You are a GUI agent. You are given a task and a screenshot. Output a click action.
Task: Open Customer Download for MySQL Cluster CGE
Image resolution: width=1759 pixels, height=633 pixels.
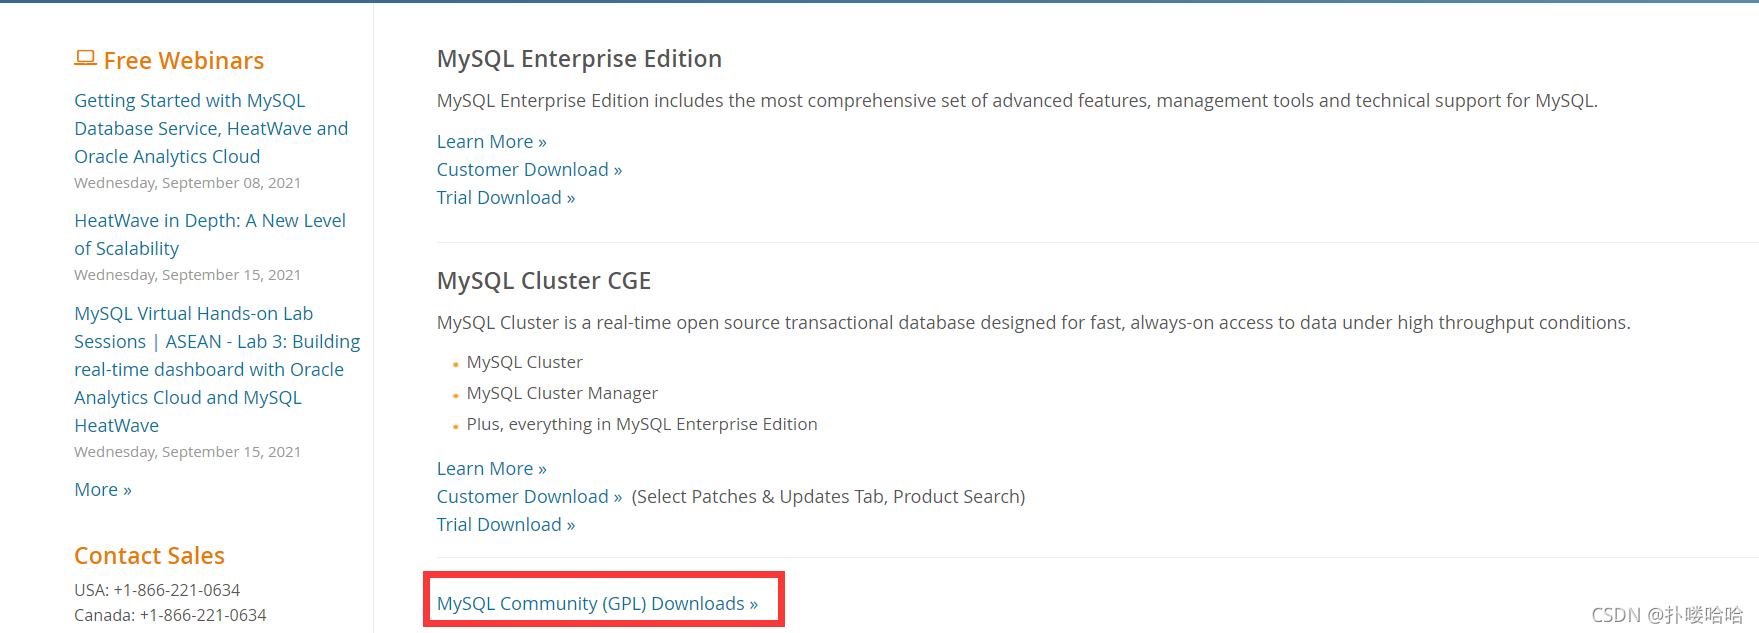(529, 496)
